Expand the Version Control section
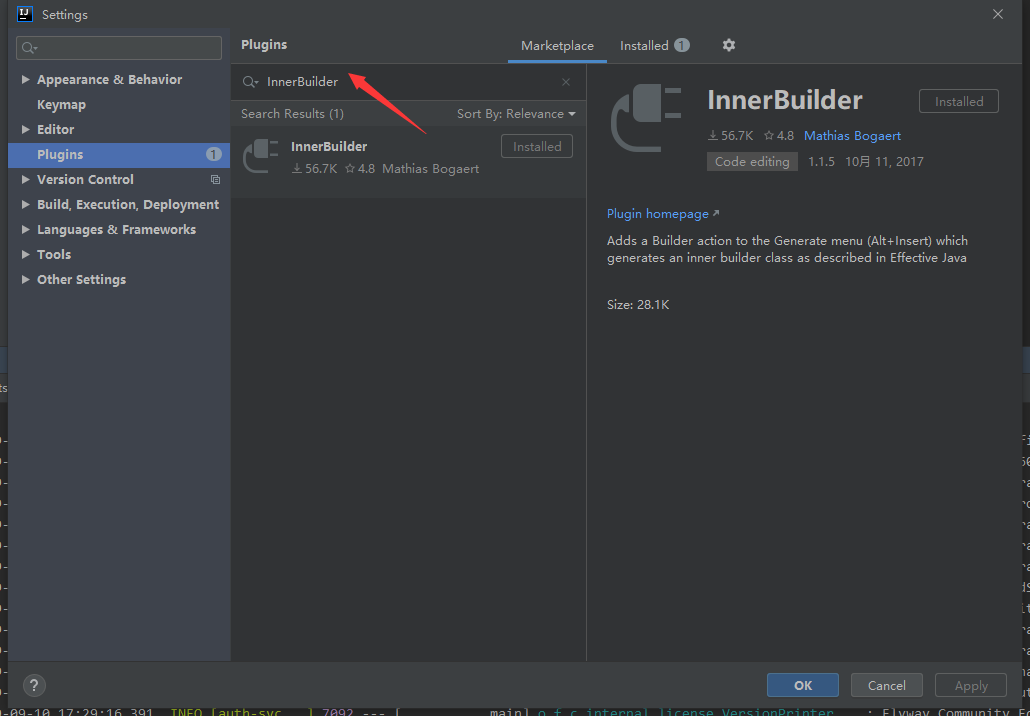The height and width of the screenshot is (716, 1030). coord(26,179)
